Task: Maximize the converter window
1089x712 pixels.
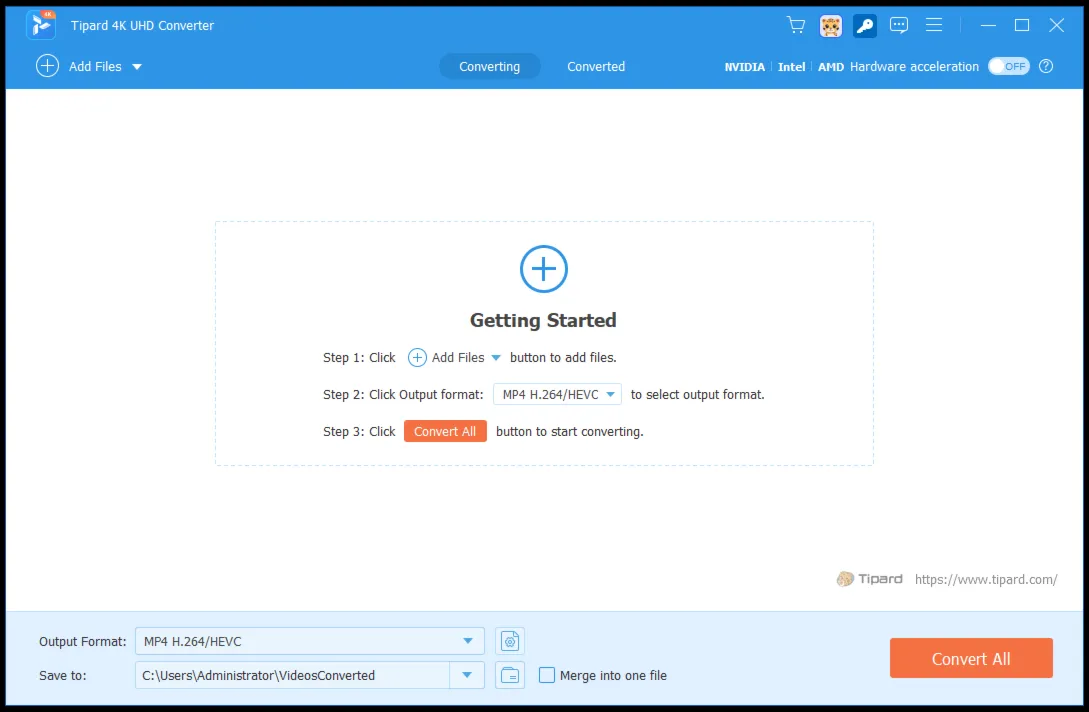Action: 1022,25
